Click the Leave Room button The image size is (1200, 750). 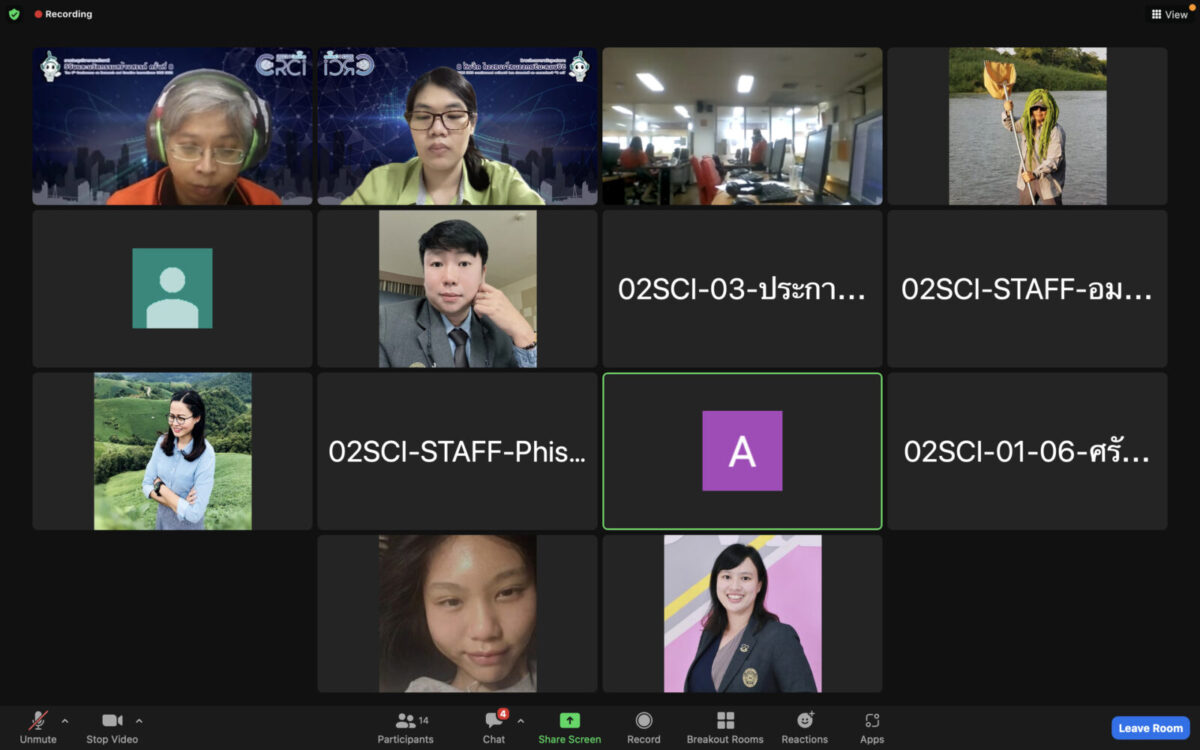1150,728
